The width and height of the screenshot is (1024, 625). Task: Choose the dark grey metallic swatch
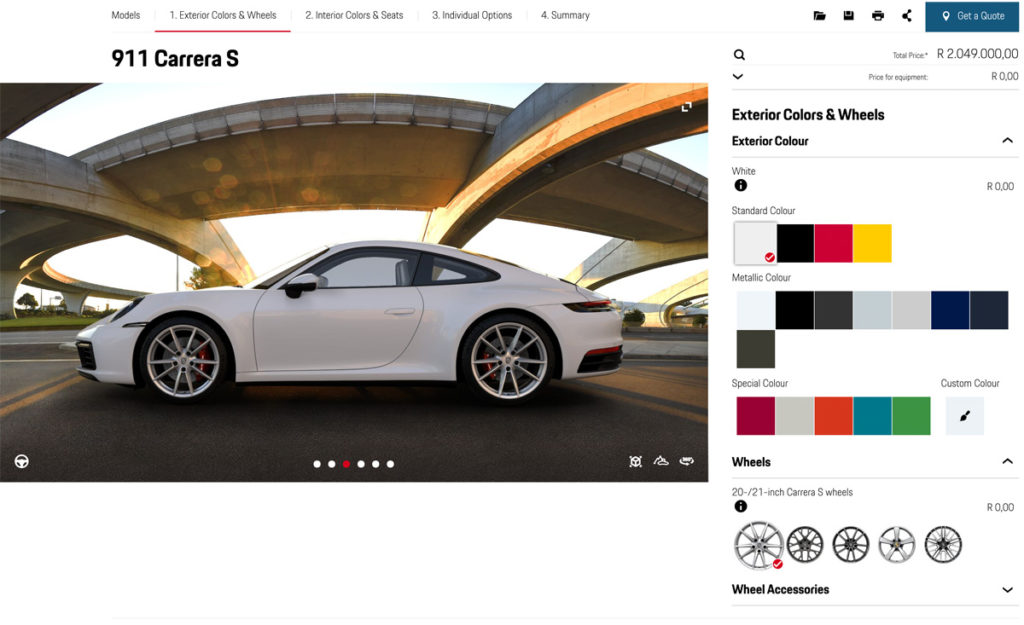833,310
